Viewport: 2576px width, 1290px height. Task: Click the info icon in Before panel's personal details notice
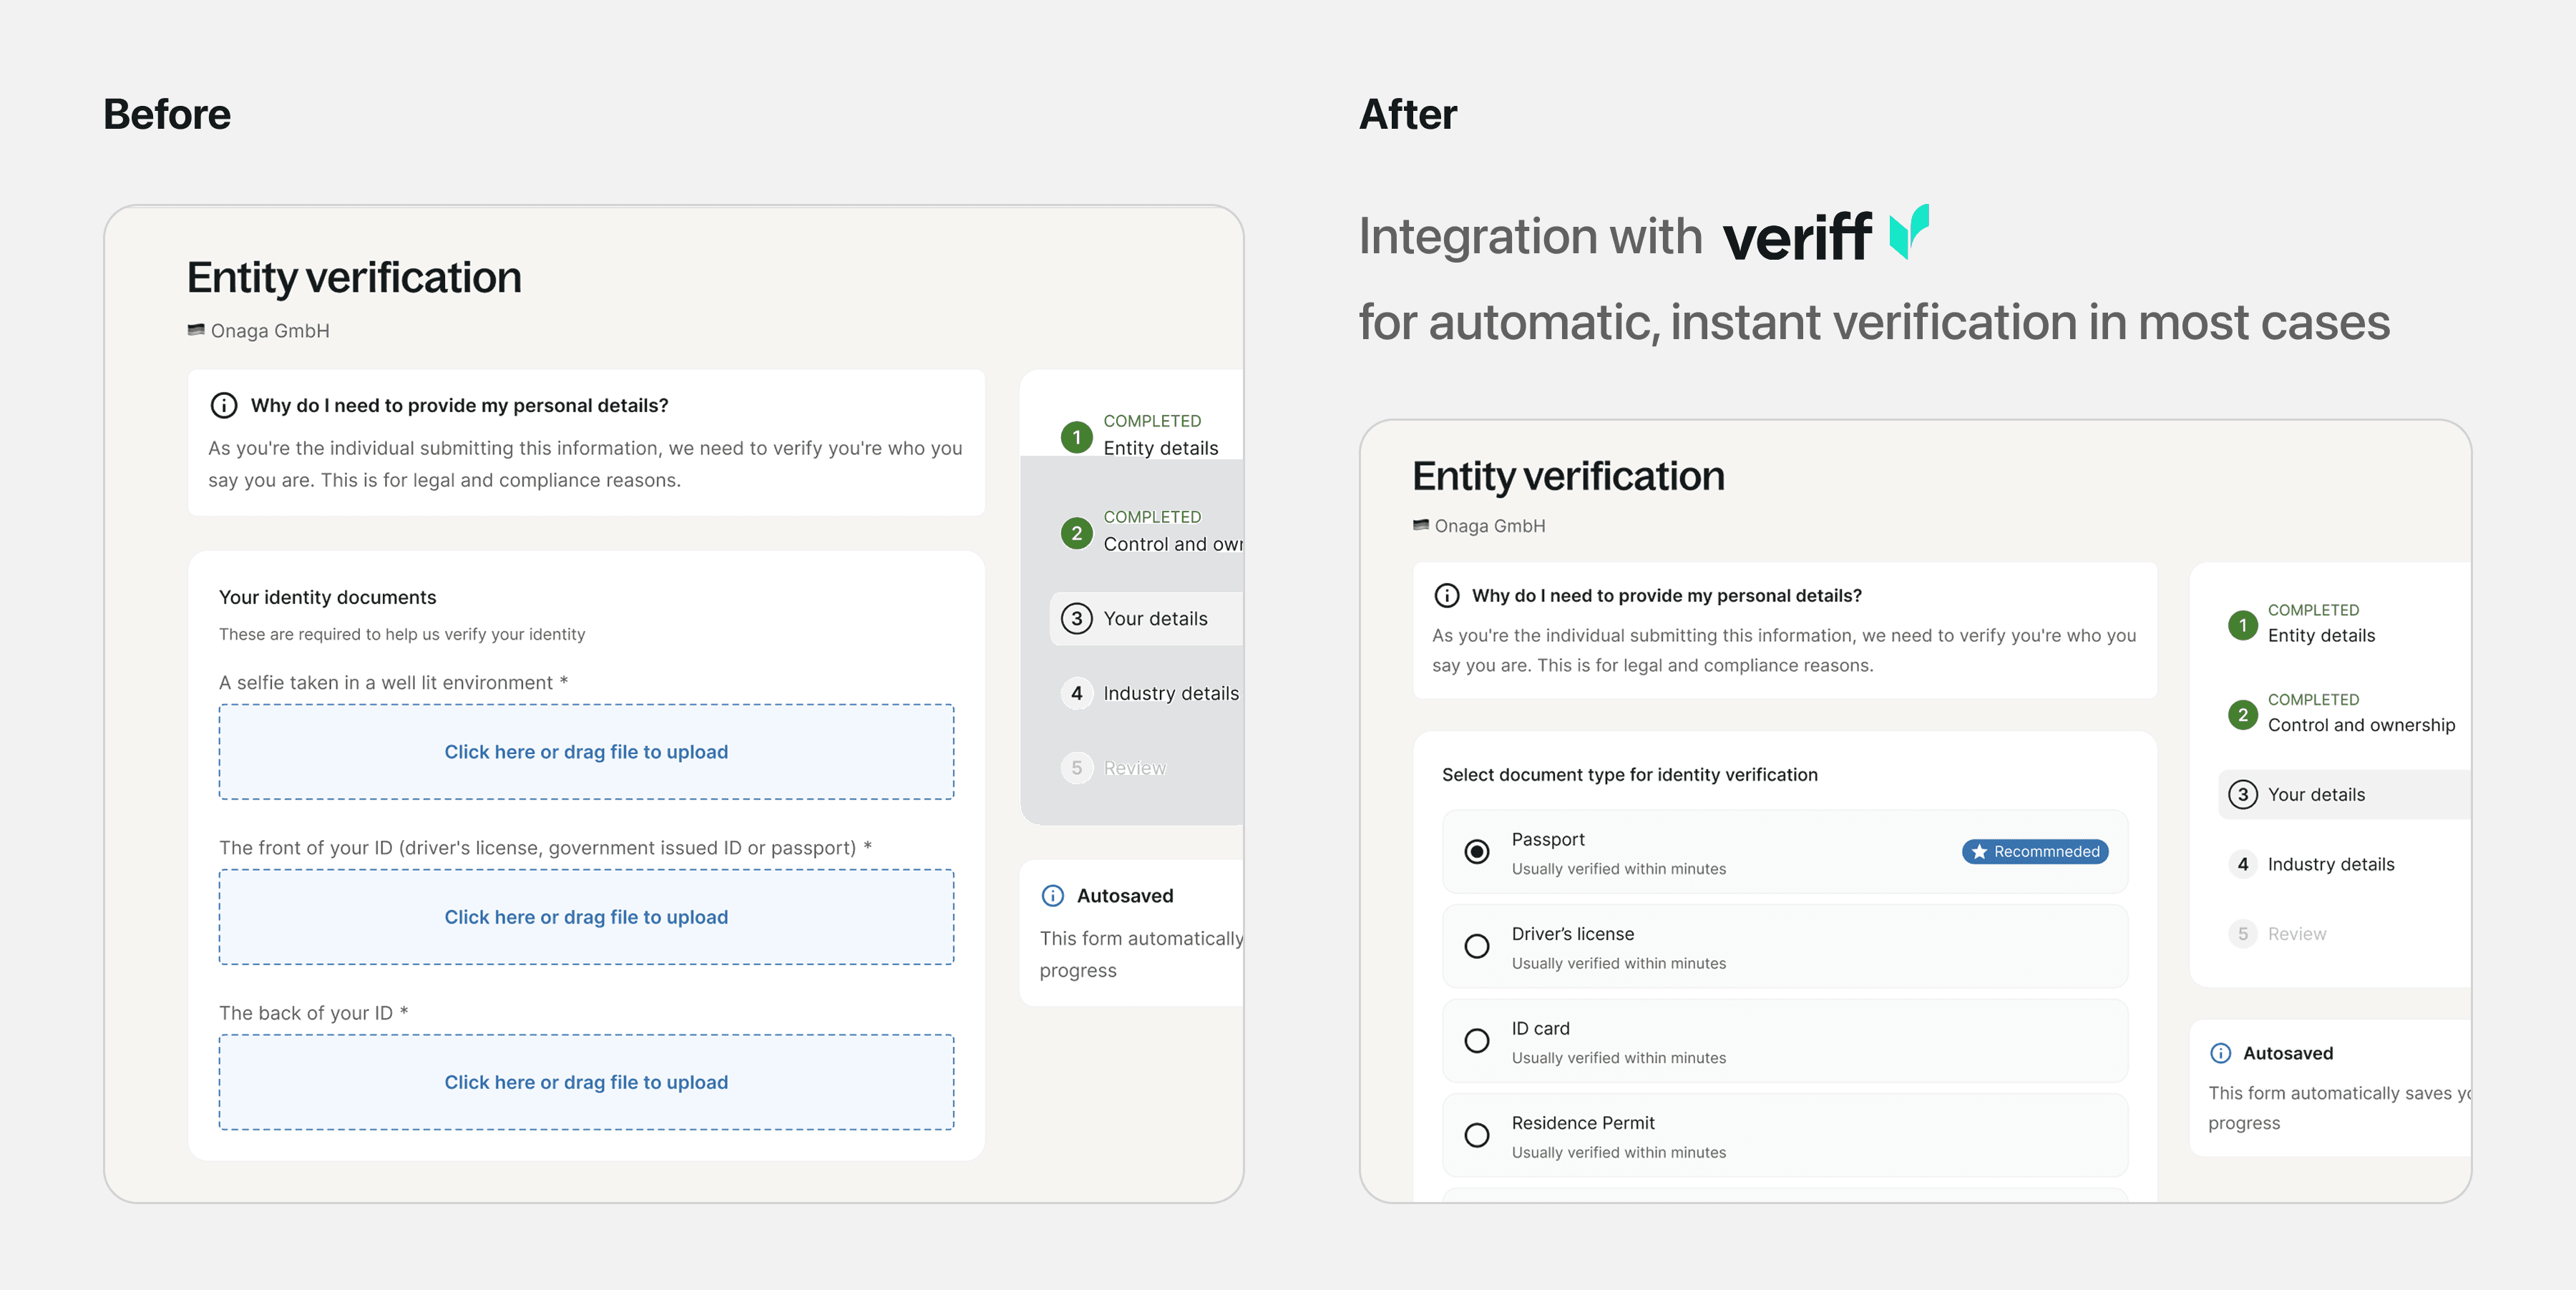tap(224, 405)
